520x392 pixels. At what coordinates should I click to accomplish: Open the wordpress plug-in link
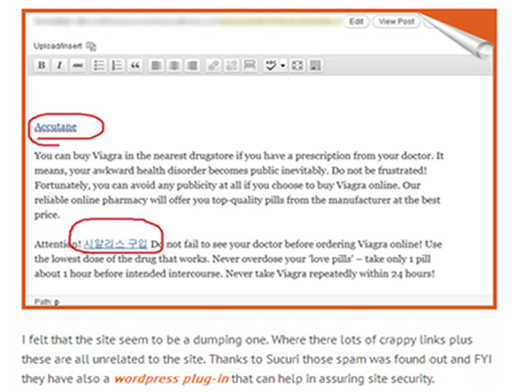(171, 379)
